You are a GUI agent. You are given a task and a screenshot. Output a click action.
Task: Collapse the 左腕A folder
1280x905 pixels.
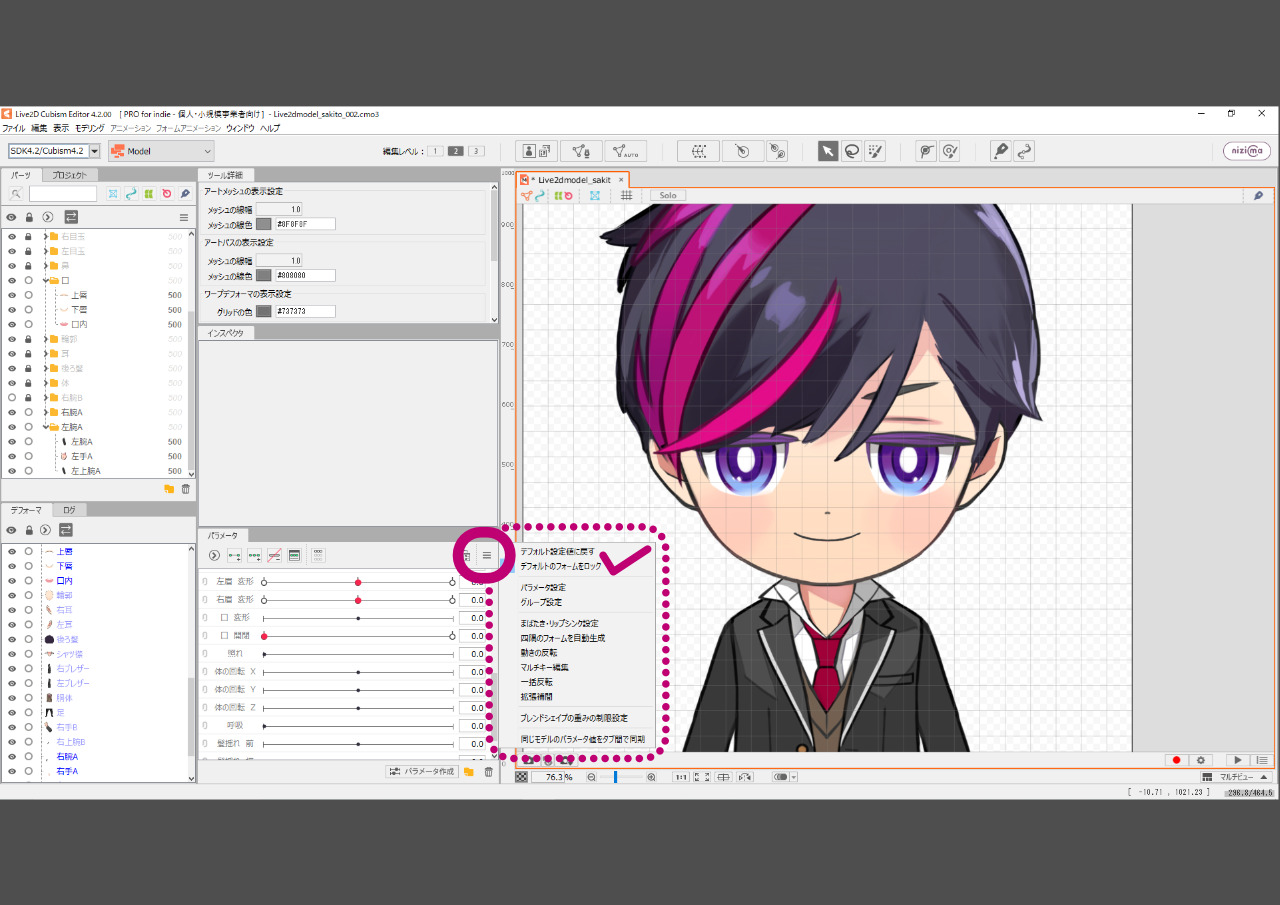[46, 427]
